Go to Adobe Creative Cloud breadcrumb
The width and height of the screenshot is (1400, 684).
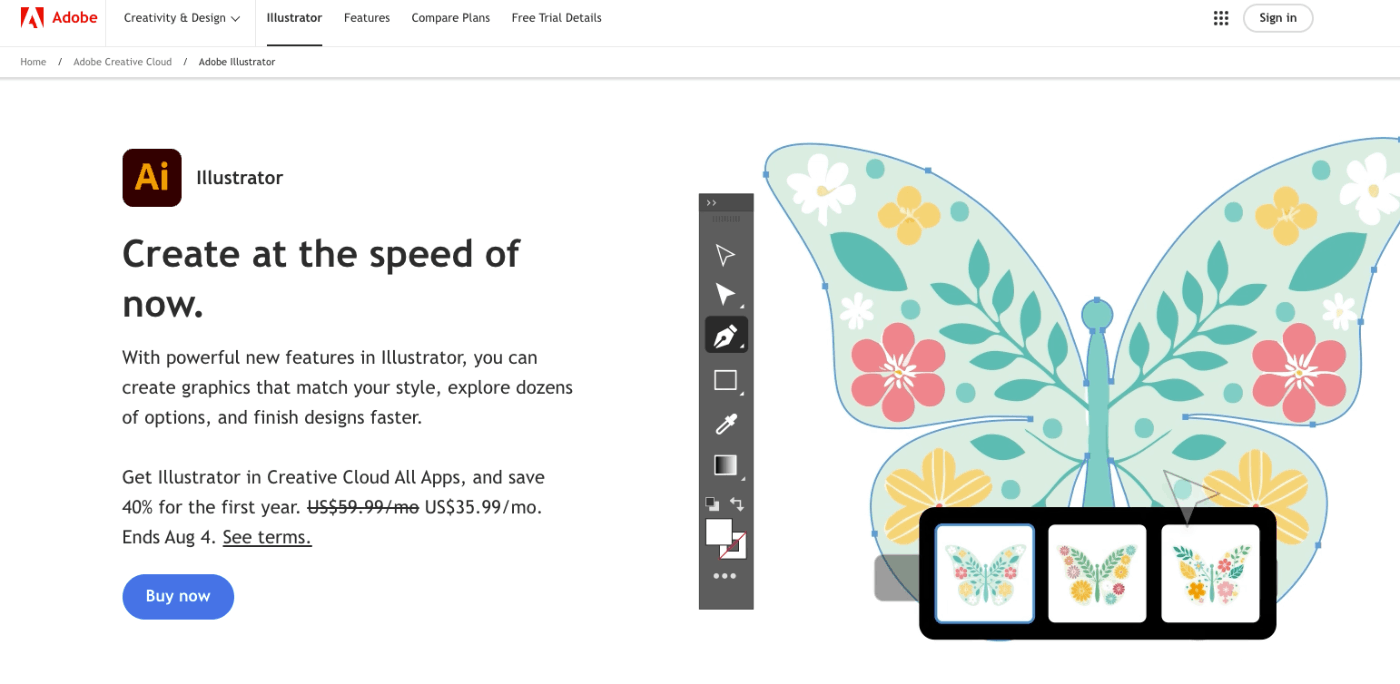(122, 62)
